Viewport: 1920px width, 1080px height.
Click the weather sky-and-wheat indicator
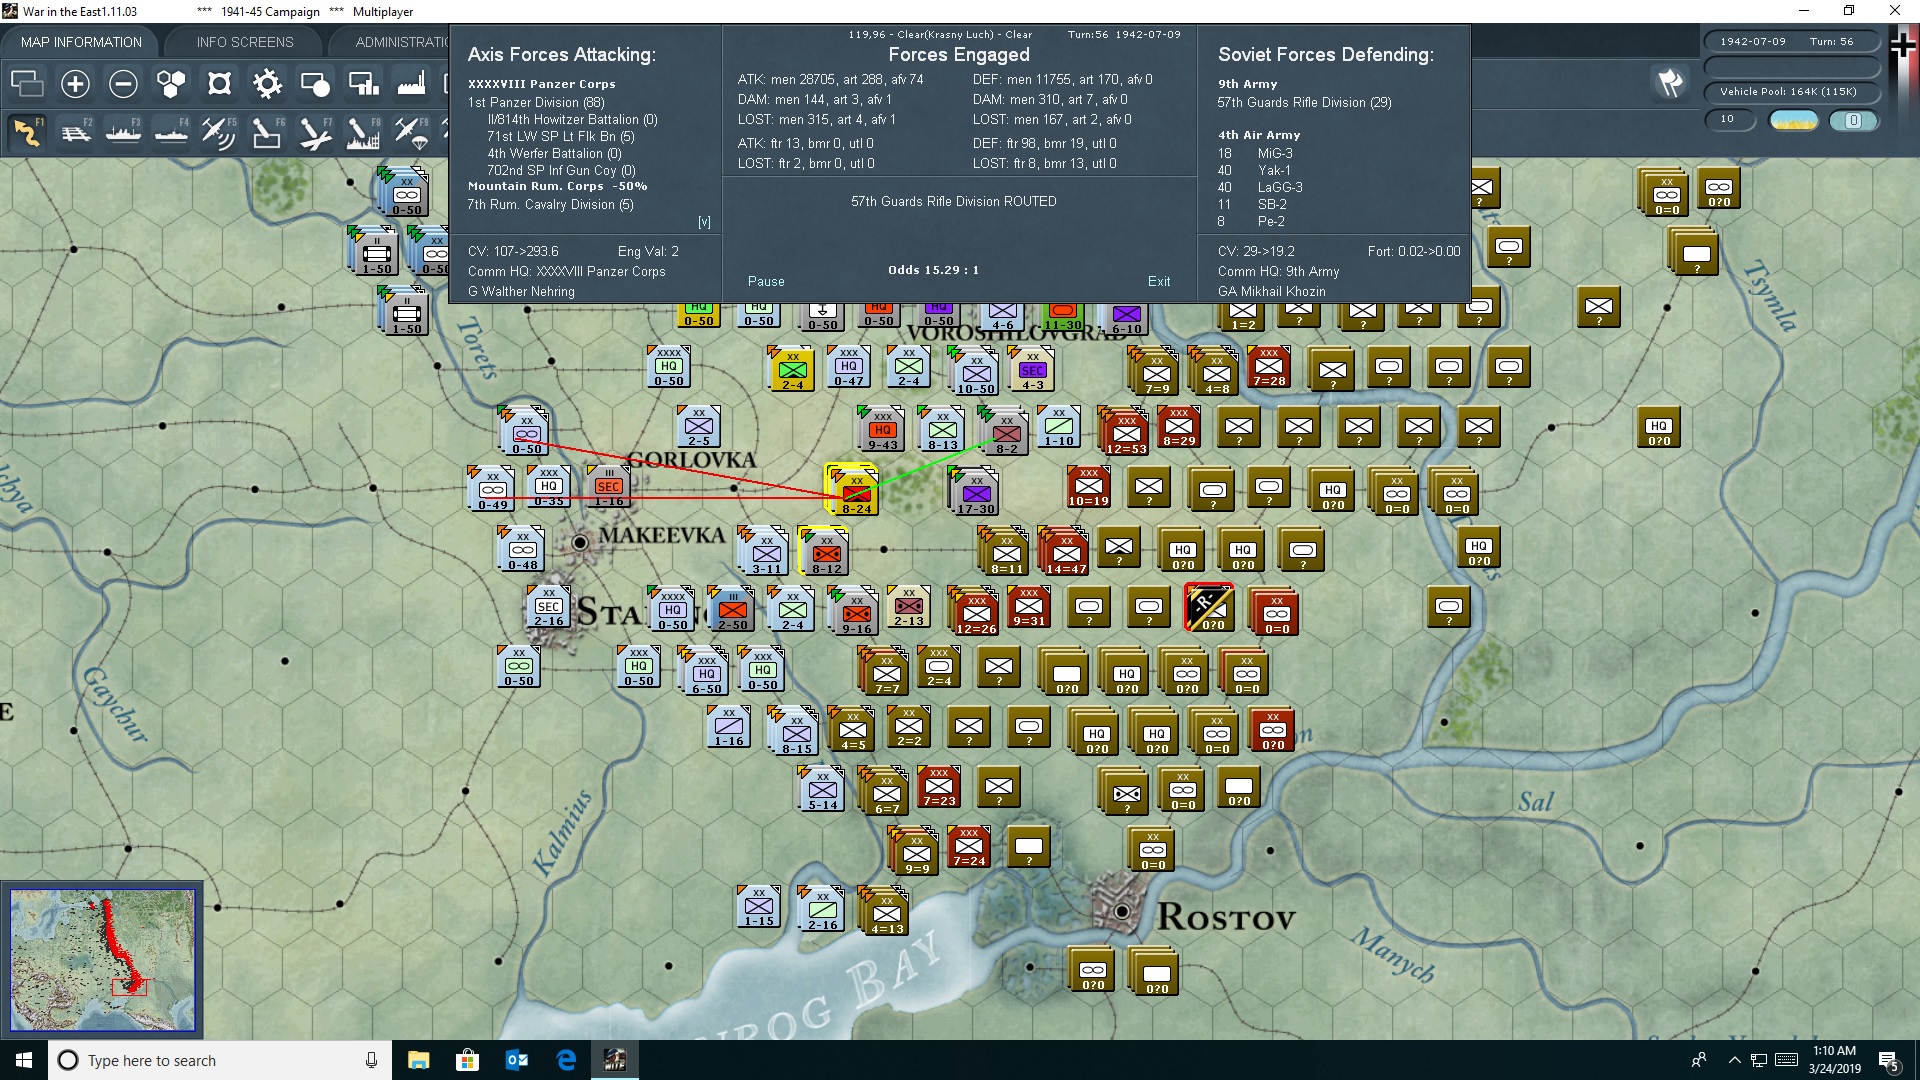[1793, 120]
